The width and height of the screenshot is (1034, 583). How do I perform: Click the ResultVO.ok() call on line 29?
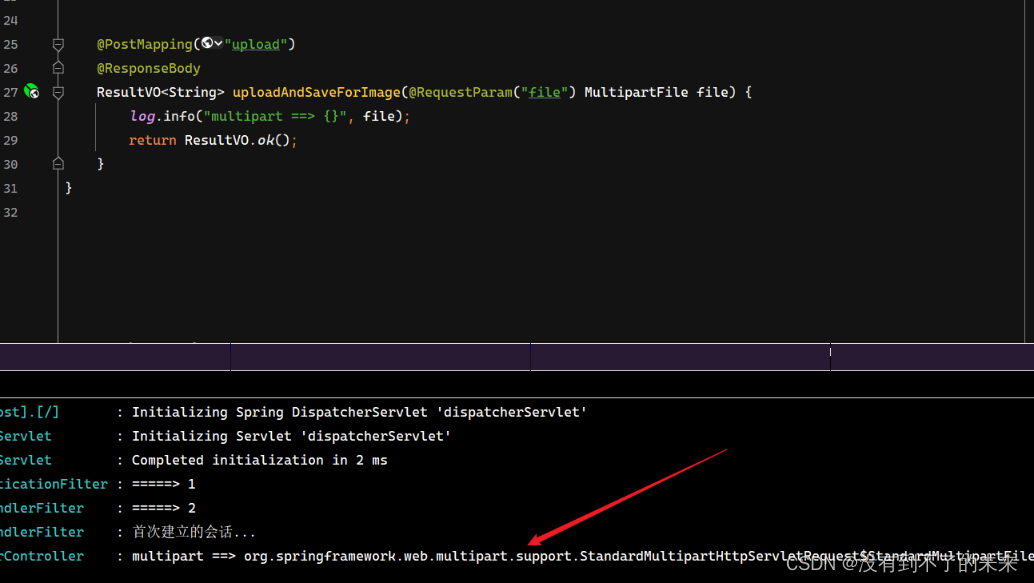tap(243, 140)
